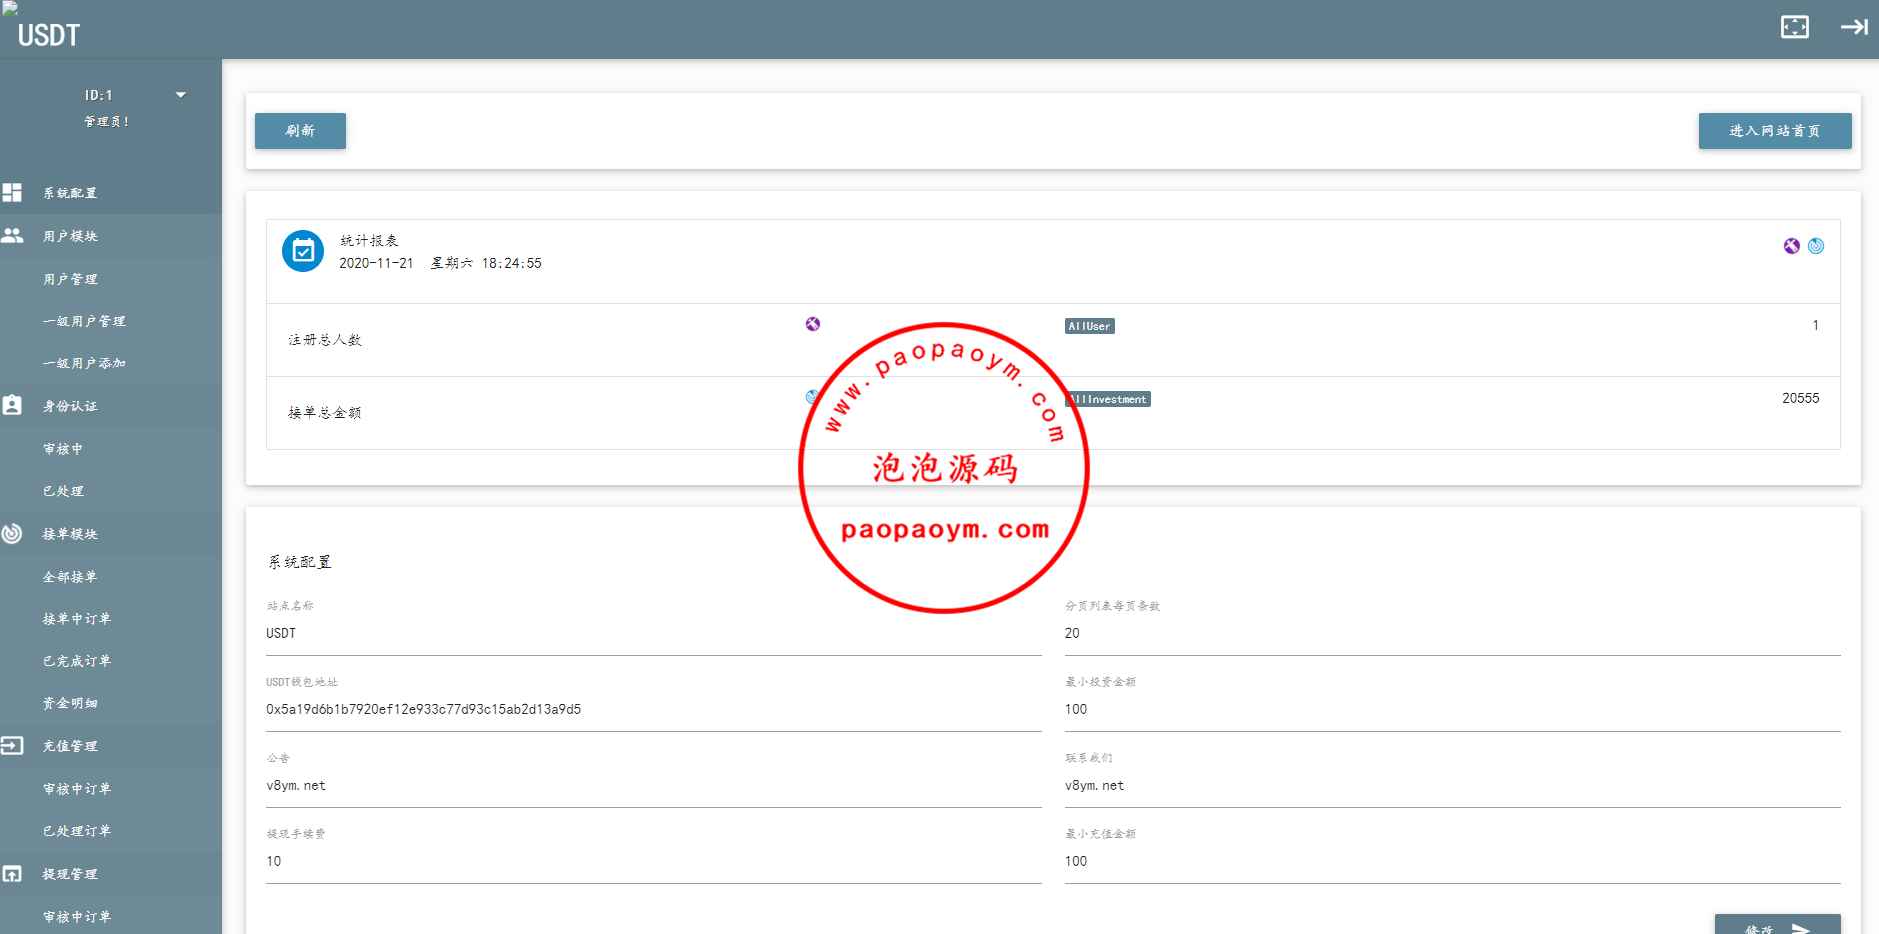This screenshot has width=1879, height=934.
Task: Click the 系统配置 dashboard grid icon
Action: click(12, 192)
